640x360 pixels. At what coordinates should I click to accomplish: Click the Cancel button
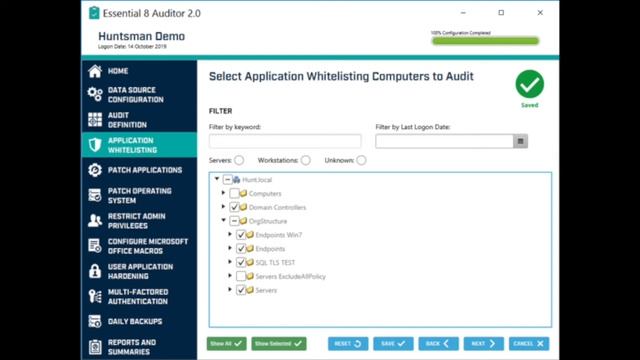(529, 344)
